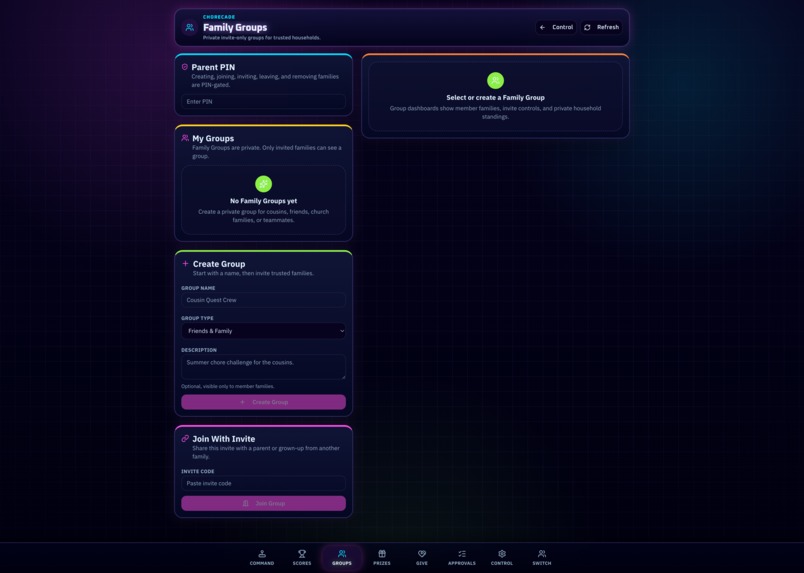Viewport: 804px width, 573px height.
Task: Click the green people icon above Select or create a Family Group
Action: pyautogui.click(x=495, y=81)
